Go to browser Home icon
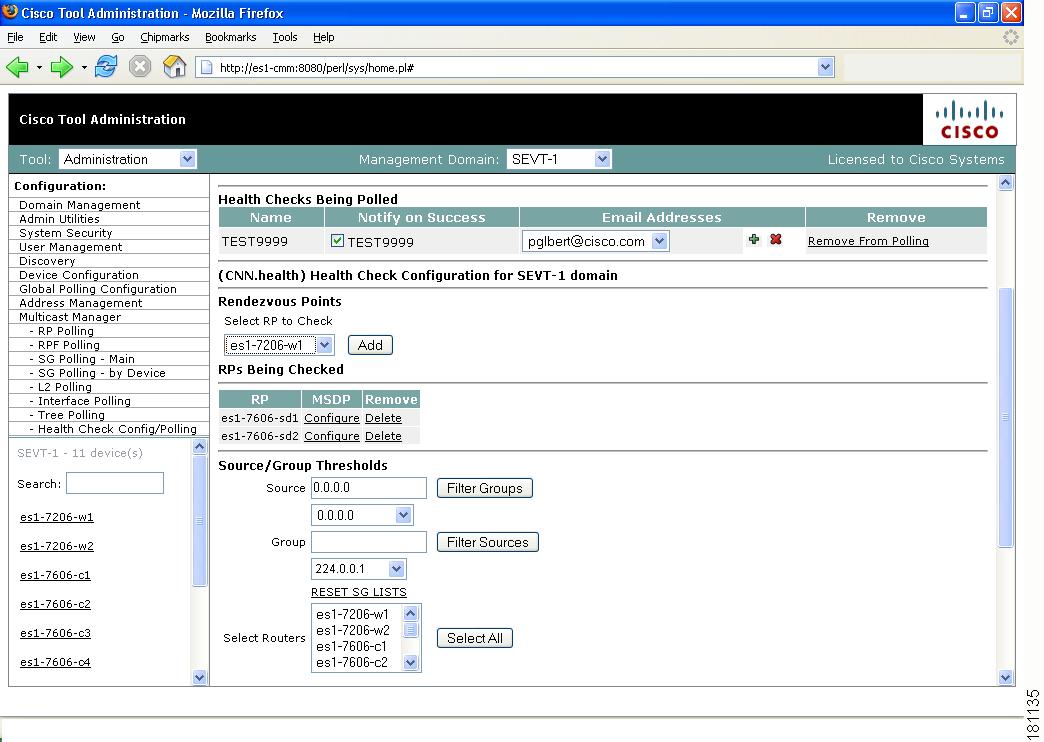 pyautogui.click(x=174, y=67)
